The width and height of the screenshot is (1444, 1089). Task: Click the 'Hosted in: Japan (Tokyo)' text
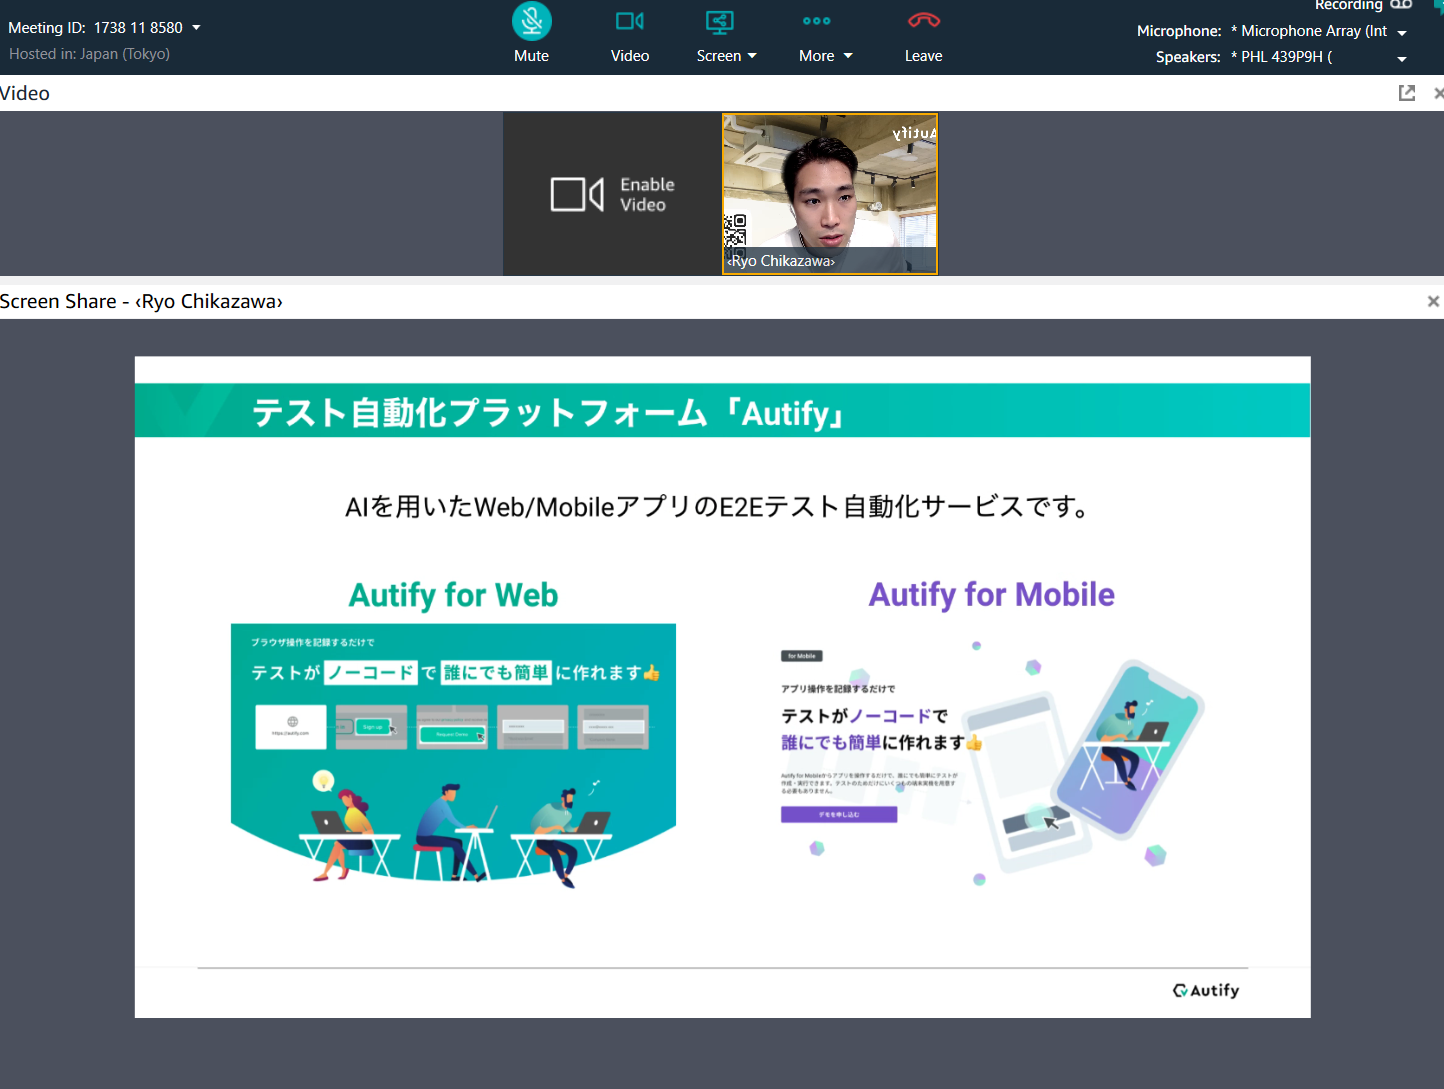tap(89, 54)
